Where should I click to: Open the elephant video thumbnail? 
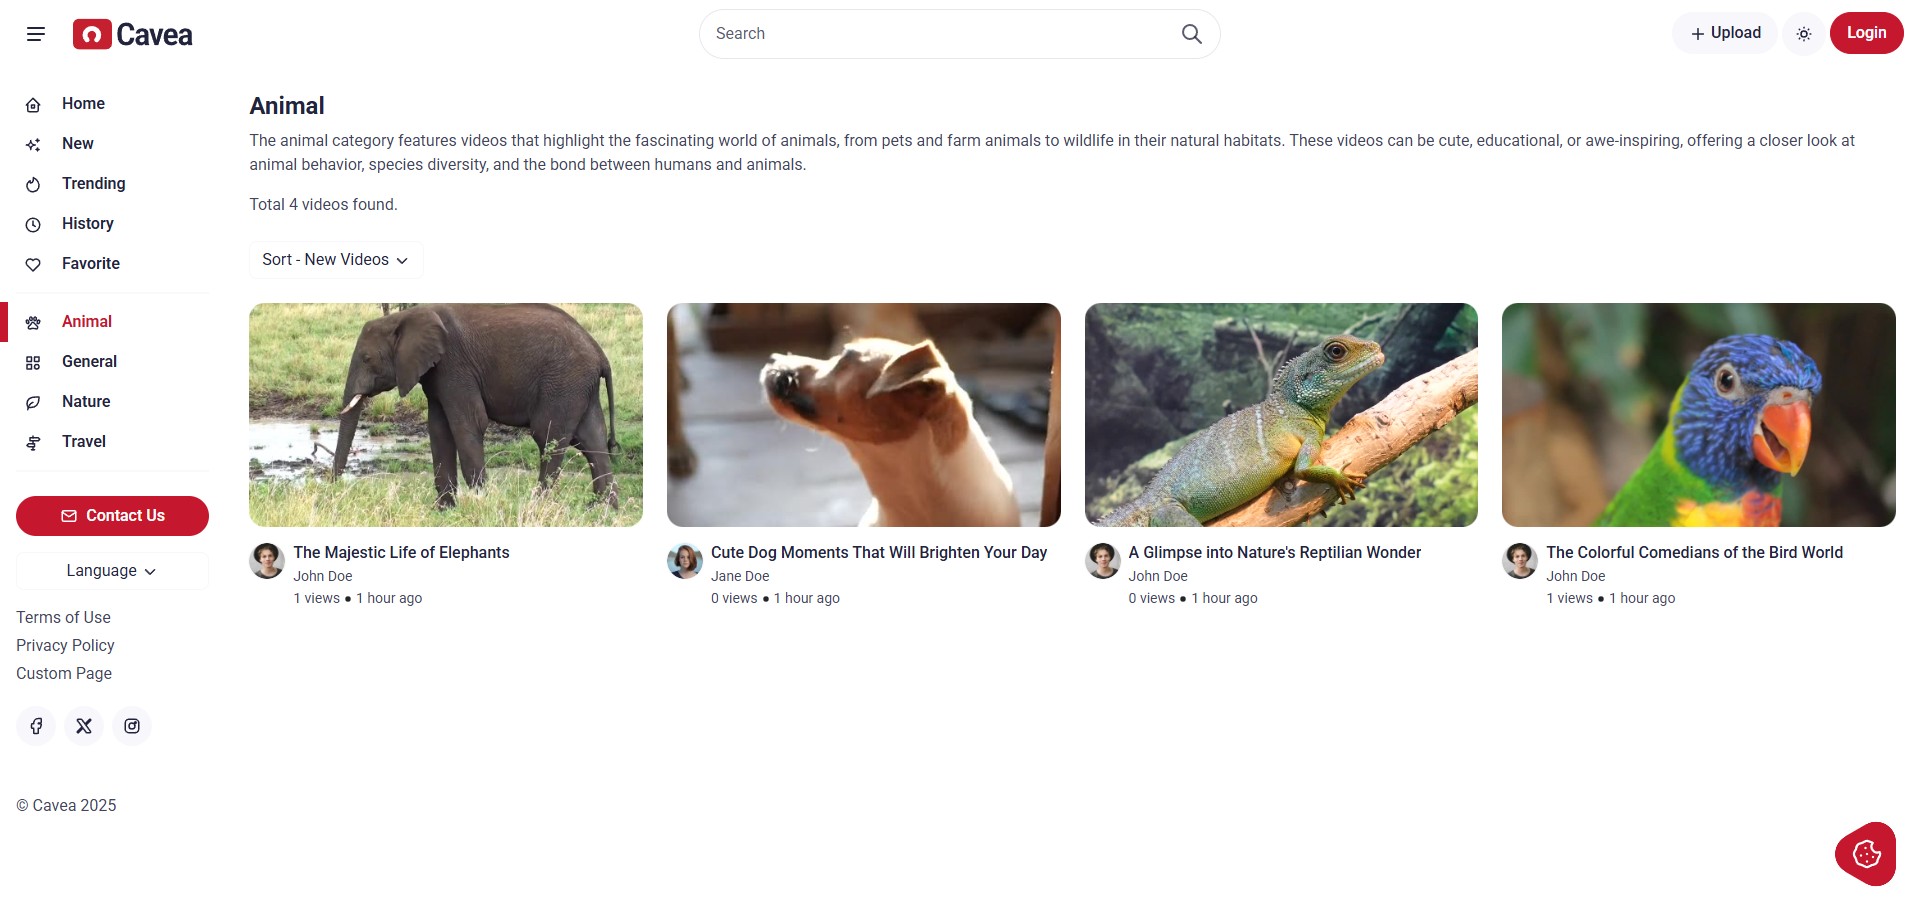pos(446,415)
